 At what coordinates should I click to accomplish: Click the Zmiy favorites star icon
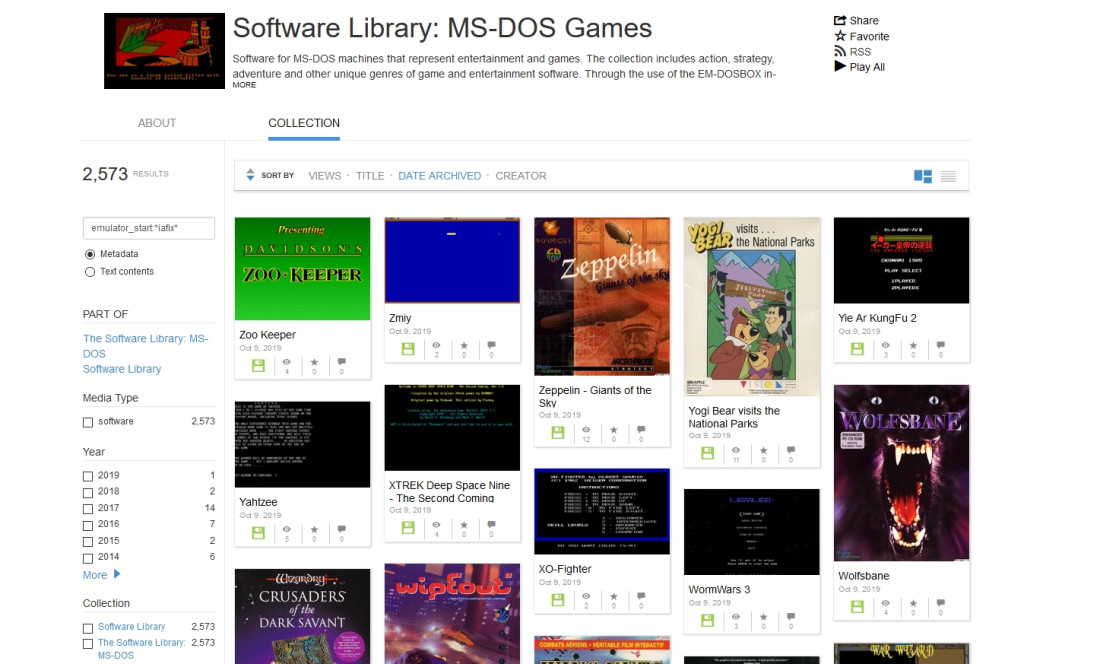464,345
